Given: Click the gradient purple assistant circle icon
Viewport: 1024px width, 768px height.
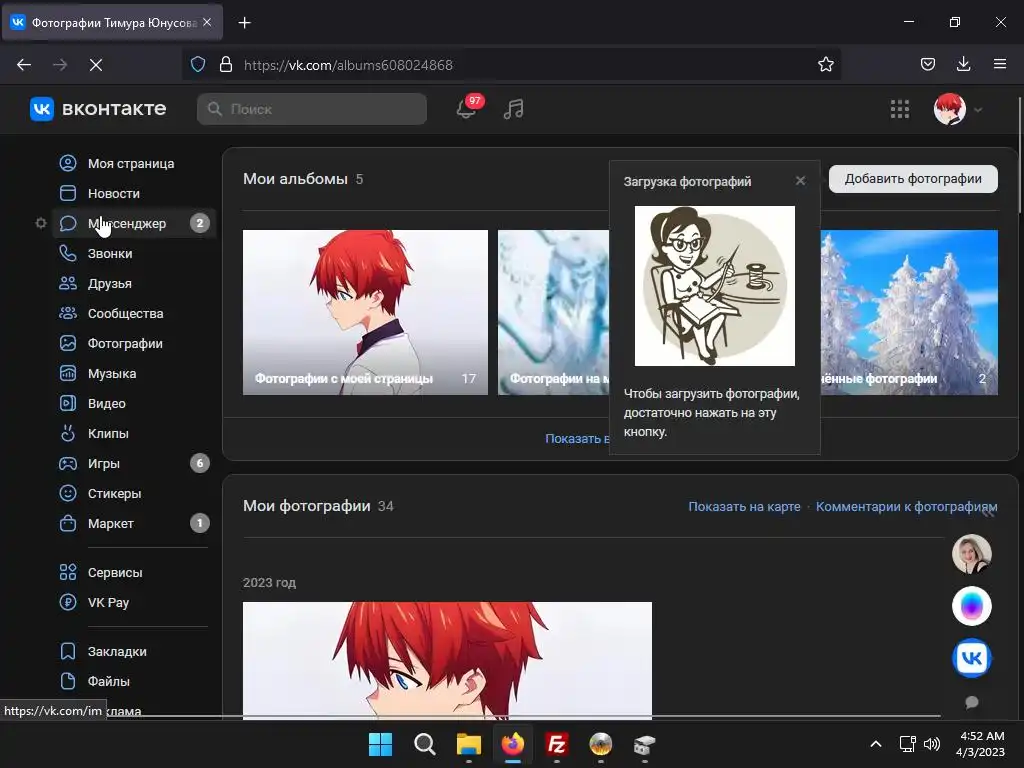Looking at the screenshot, I should [x=972, y=606].
